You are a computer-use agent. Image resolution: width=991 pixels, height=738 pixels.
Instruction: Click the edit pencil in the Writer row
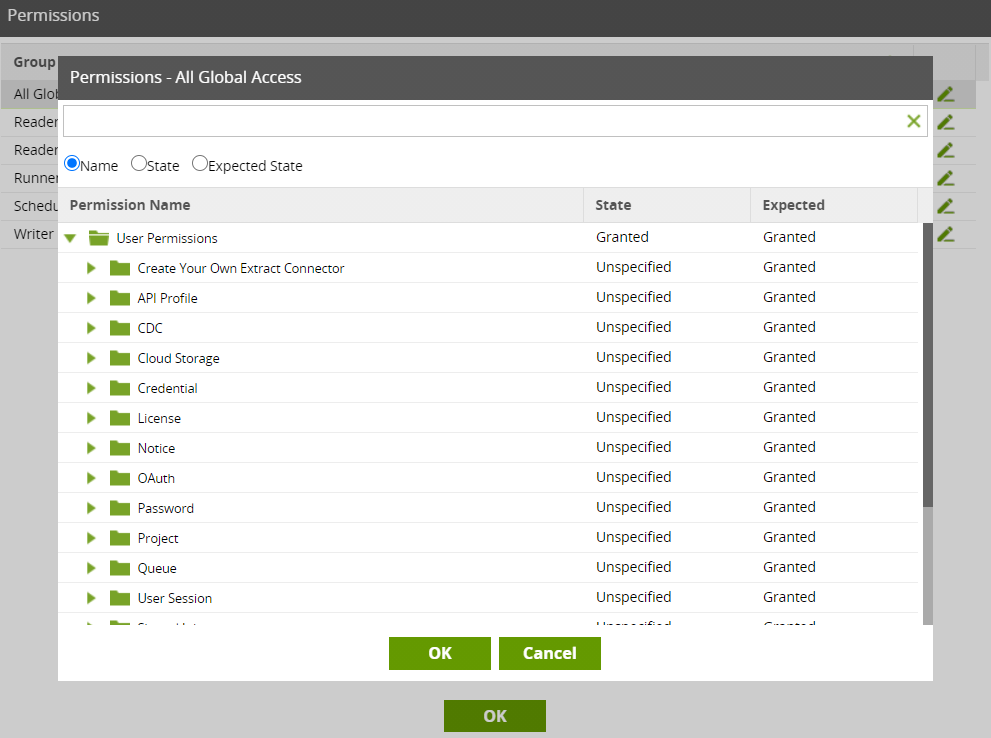(x=945, y=234)
